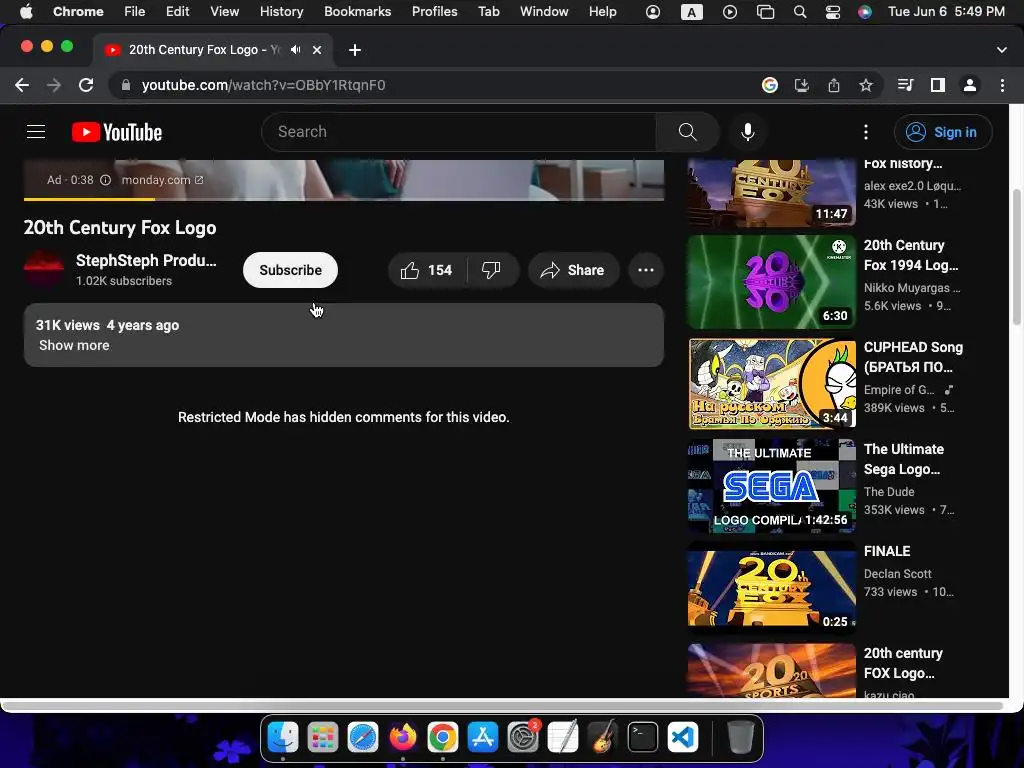Close the 20th Century Fox Logo tab
Screen dimensions: 1024x768
click(x=317, y=50)
